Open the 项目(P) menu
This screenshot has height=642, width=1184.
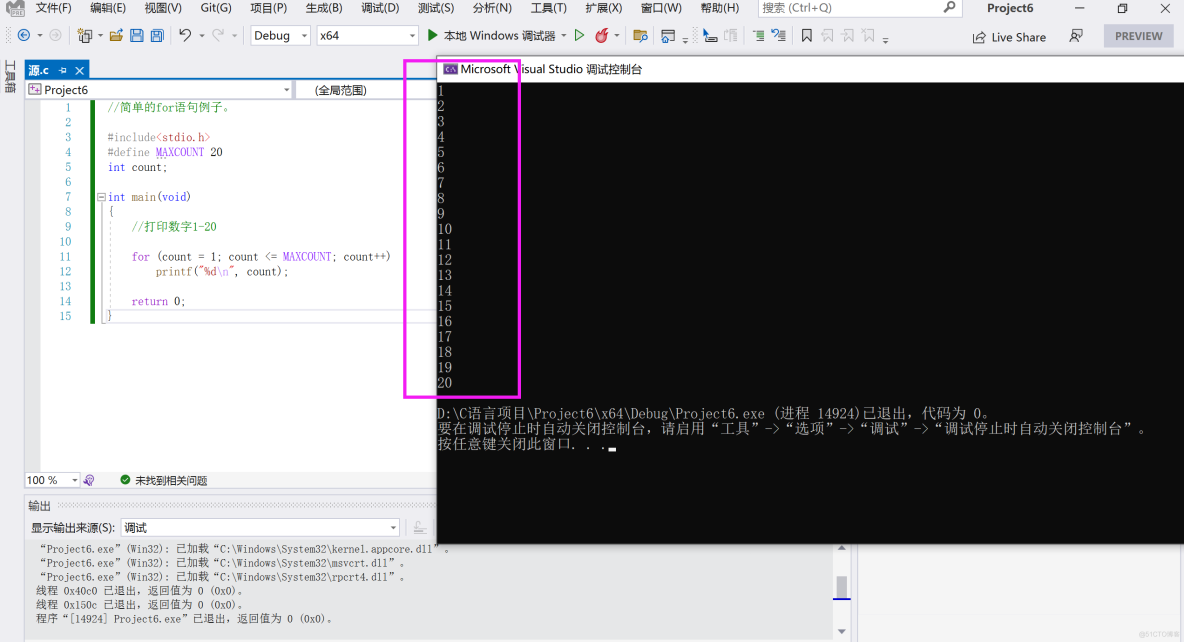tap(269, 8)
